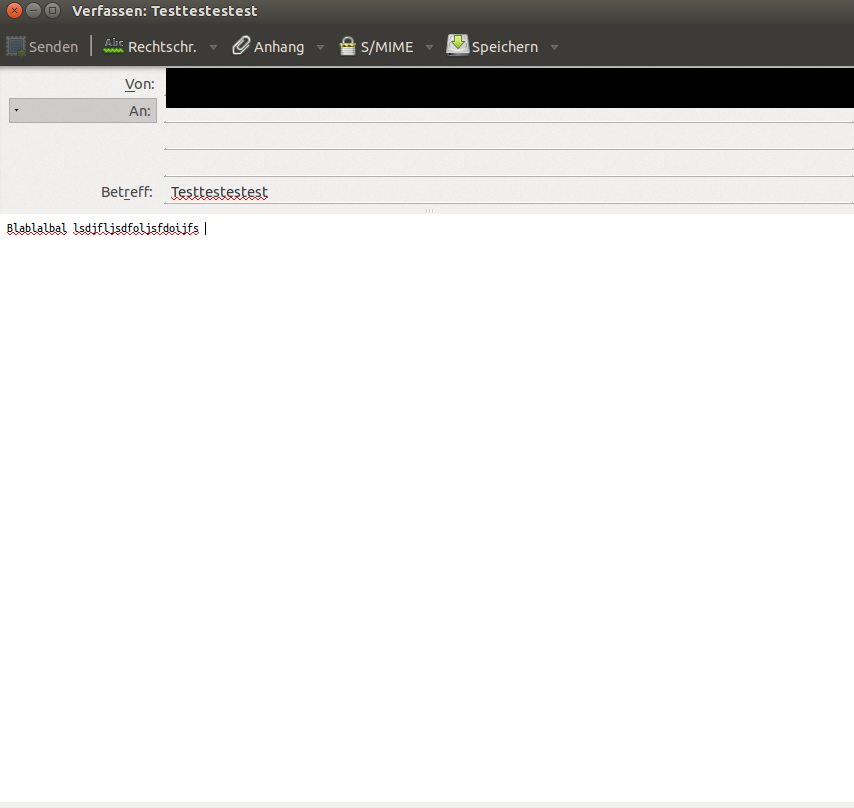Click the S/MIME padlock icon

347,46
